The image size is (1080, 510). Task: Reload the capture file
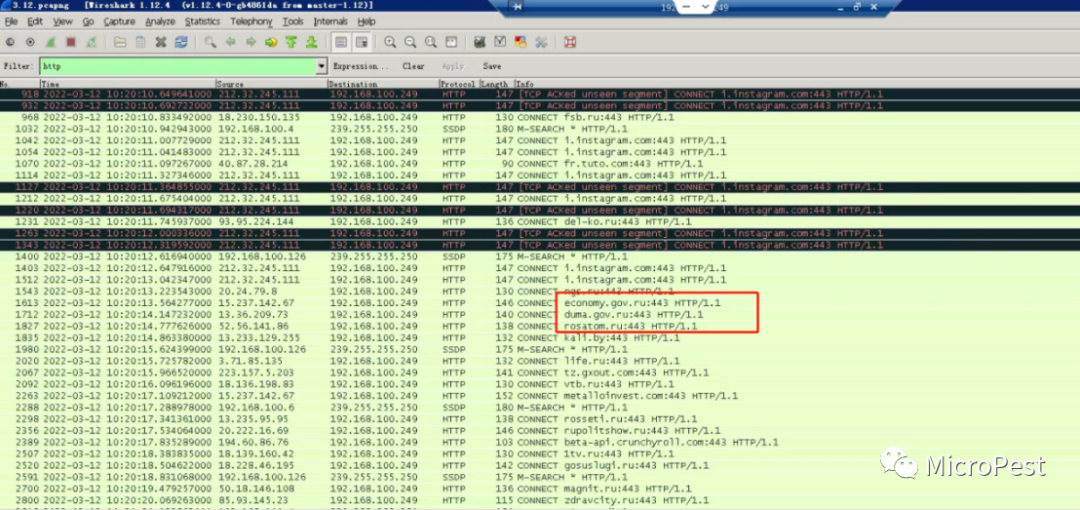pos(181,43)
